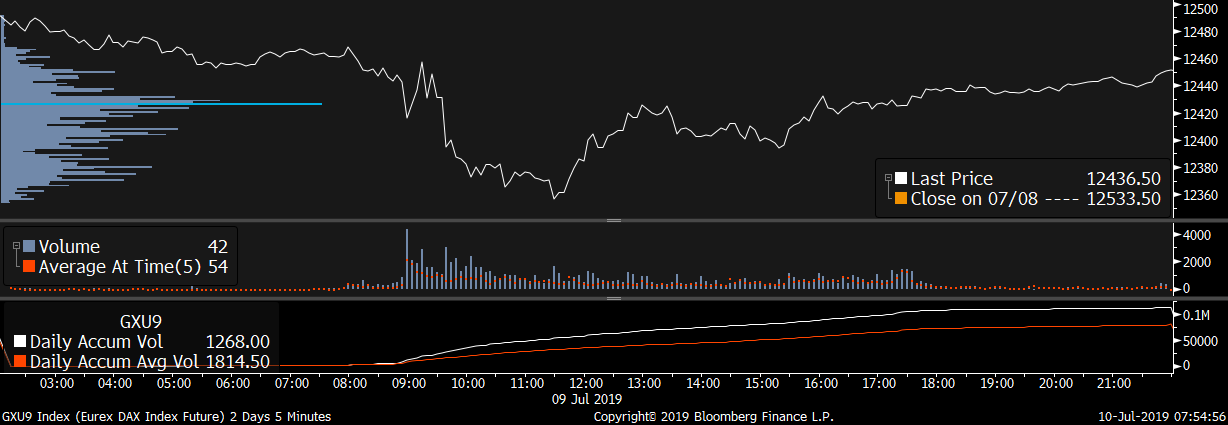This screenshot has width=1228, height=425.
Task: Click the 12440 price axis label
Action: coord(1200,88)
